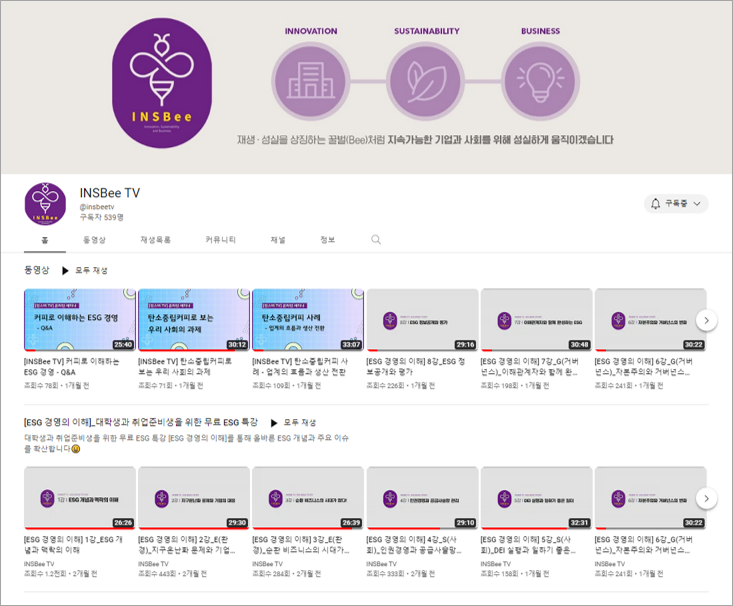Open the 6강 thumbnail in the ESG playlist row

650,498
